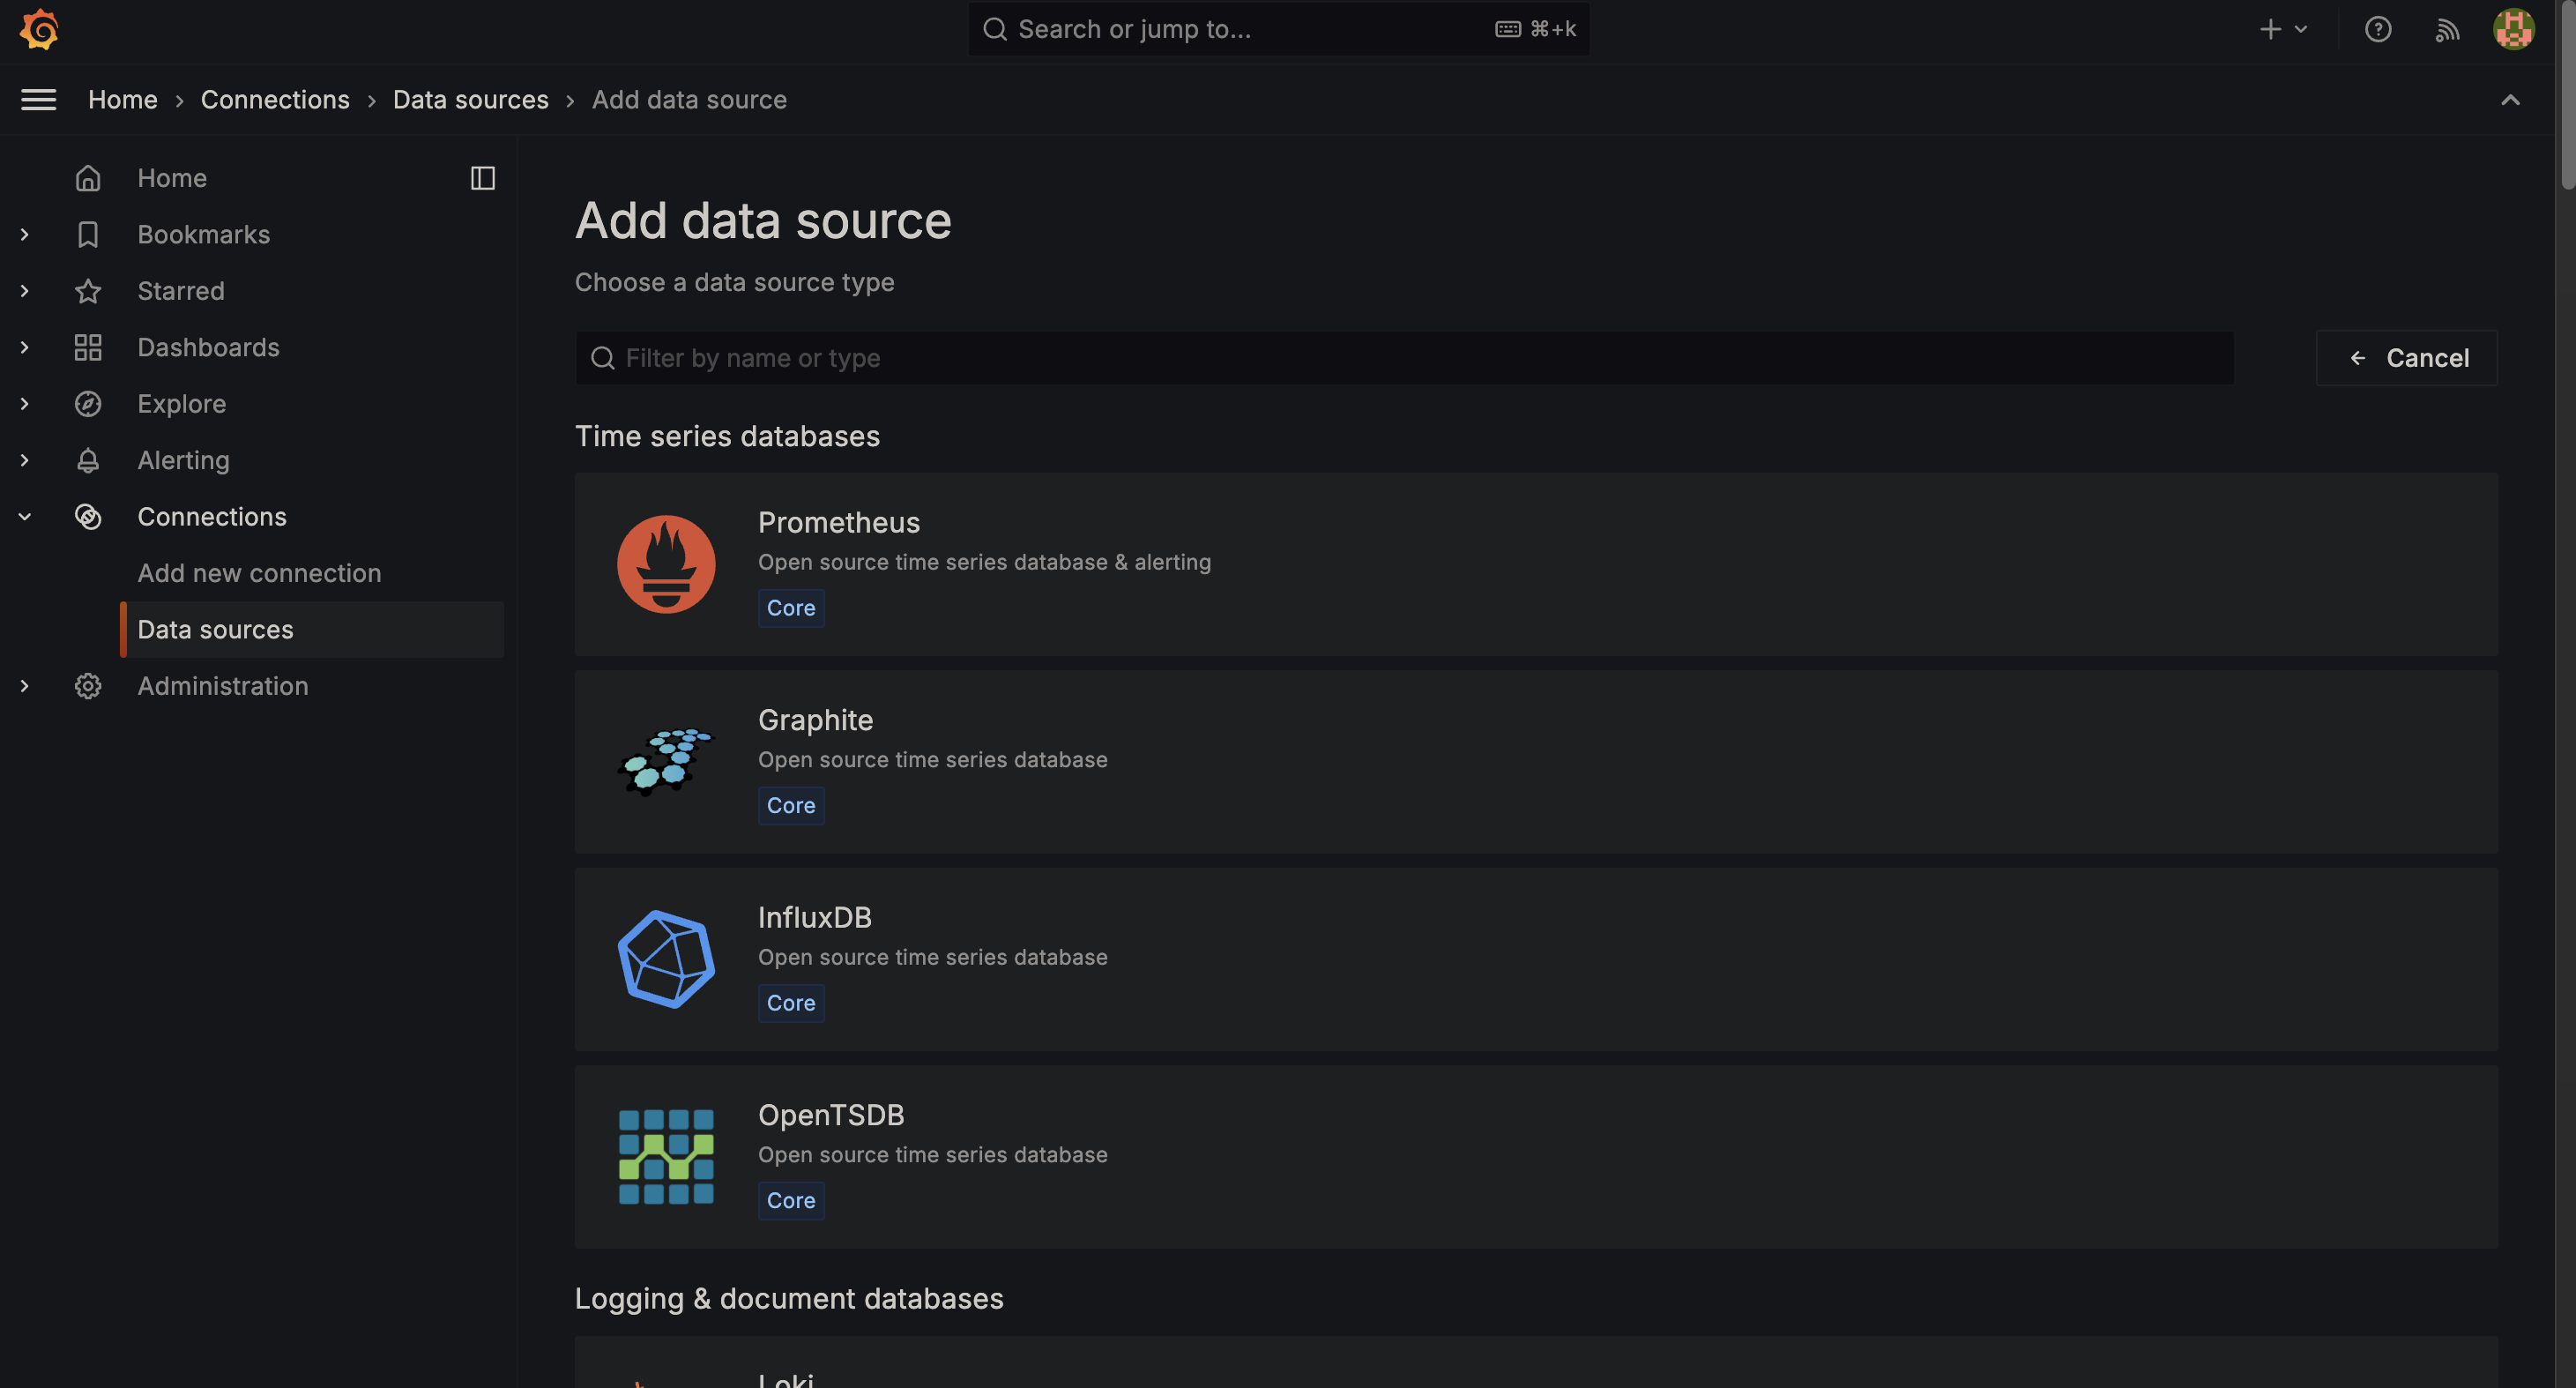Select Add new connection in the sidebar
This screenshot has height=1388, width=2576.
pyautogui.click(x=259, y=572)
